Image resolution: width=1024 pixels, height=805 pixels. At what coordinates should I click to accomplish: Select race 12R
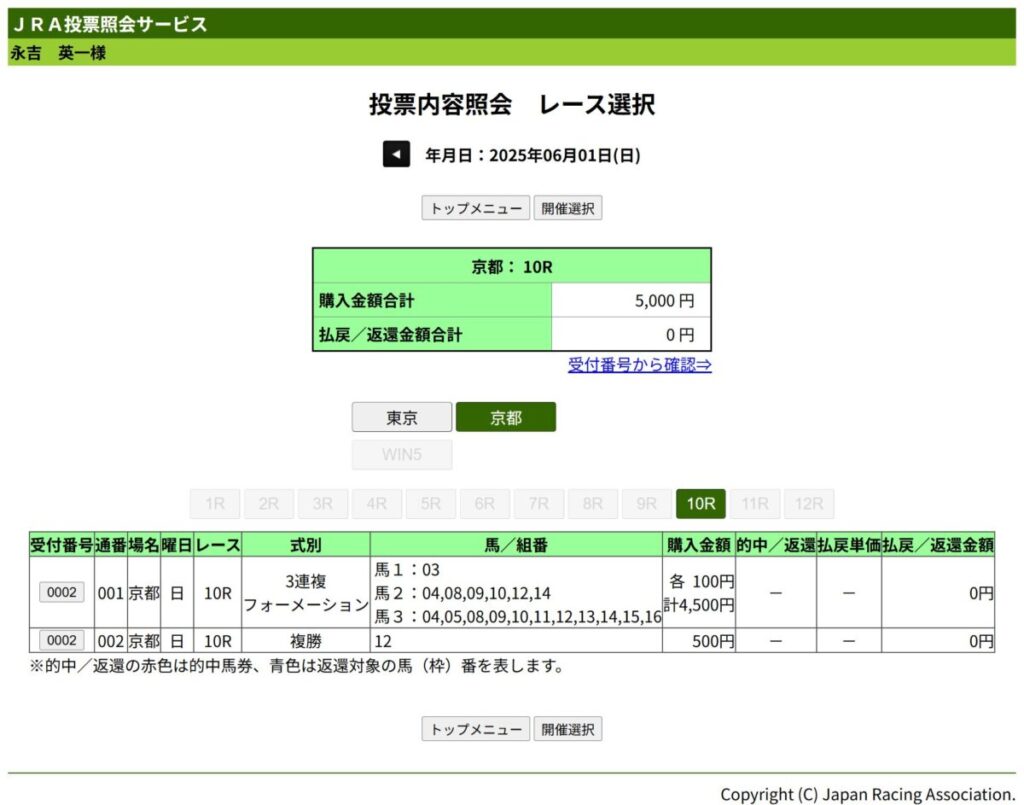[809, 504]
